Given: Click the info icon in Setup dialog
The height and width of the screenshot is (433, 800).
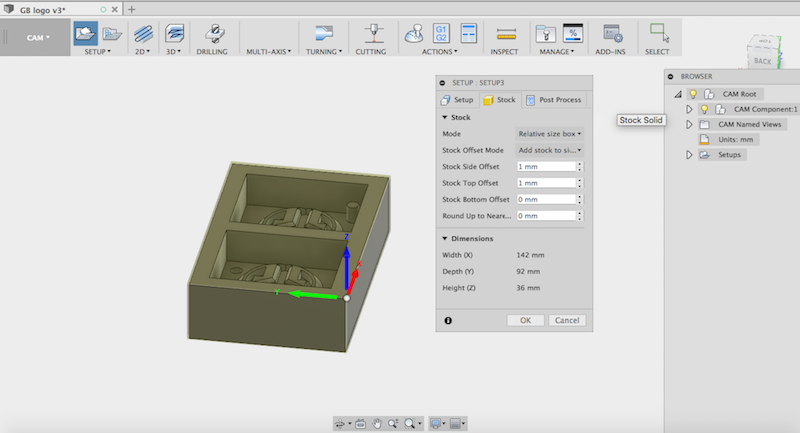Looking at the screenshot, I should pyautogui.click(x=448, y=321).
